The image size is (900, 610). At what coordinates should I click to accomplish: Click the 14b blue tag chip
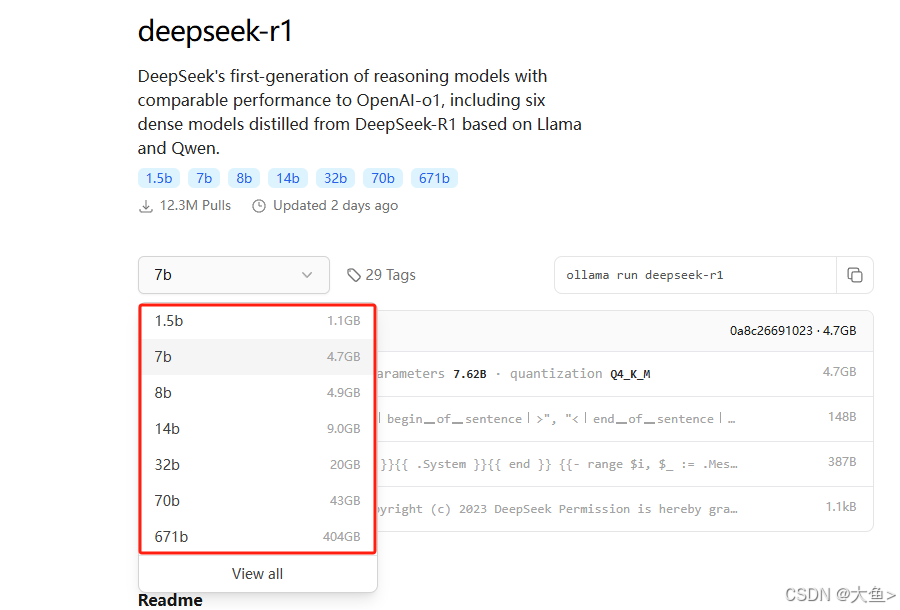(288, 178)
